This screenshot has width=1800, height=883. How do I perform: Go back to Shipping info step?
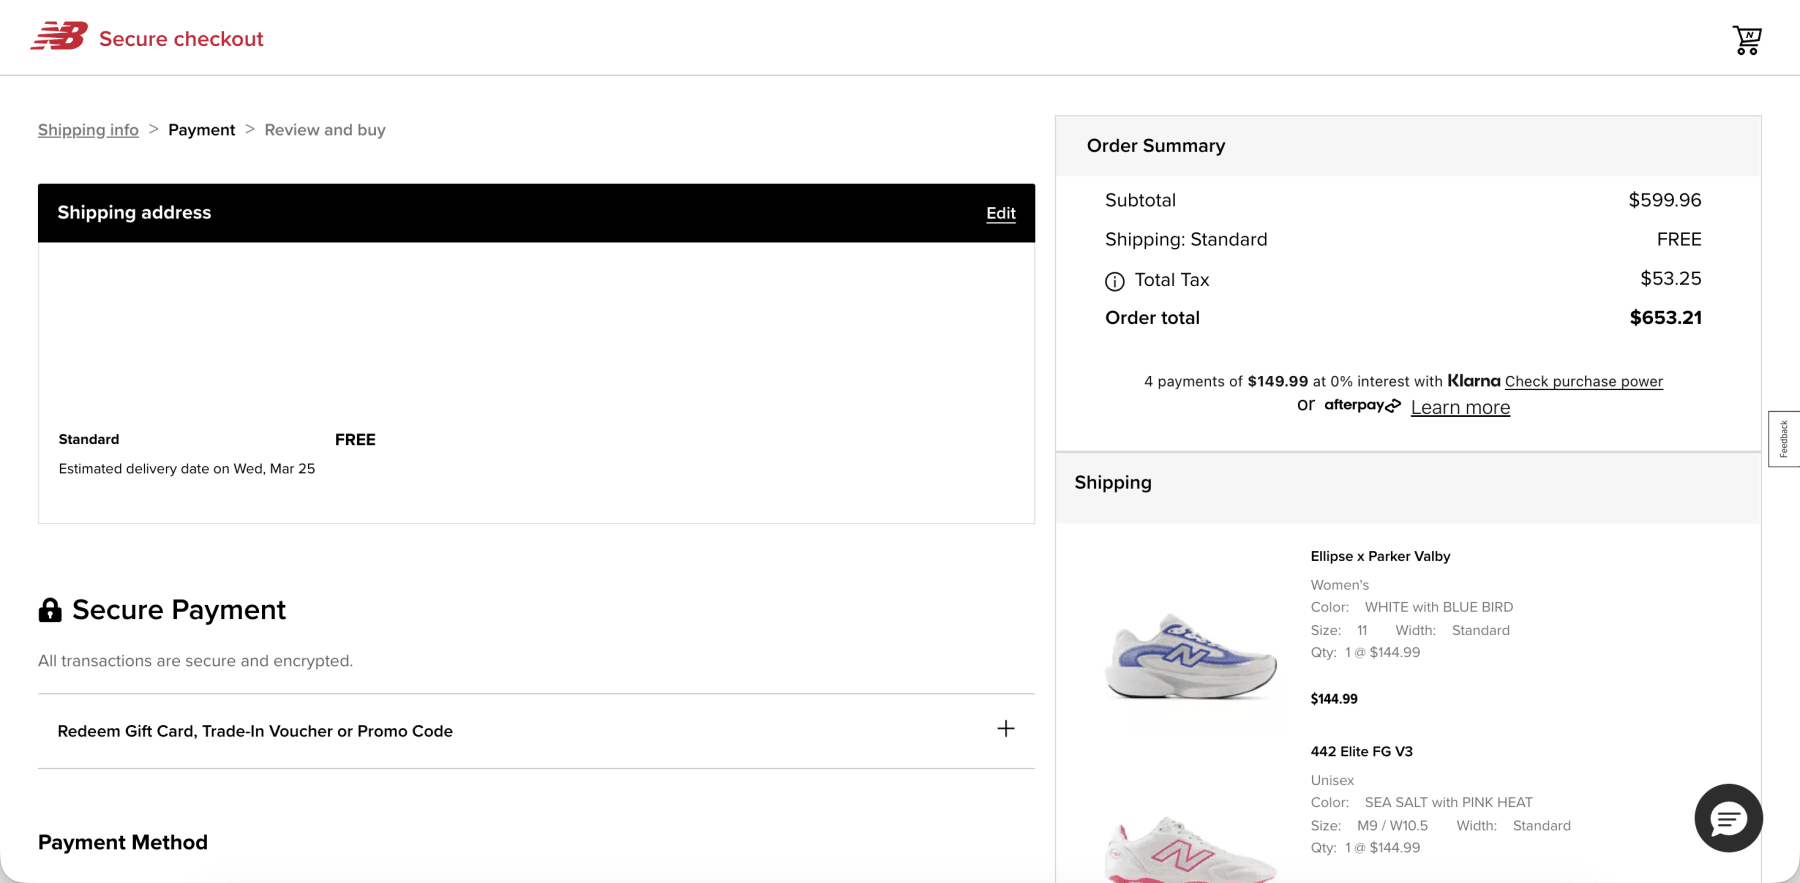[x=88, y=130]
